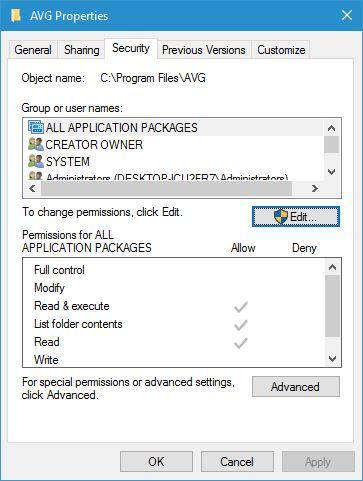Click the List folder contents allow checkmark
The width and height of the screenshot is (363, 481).
pos(241,325)
